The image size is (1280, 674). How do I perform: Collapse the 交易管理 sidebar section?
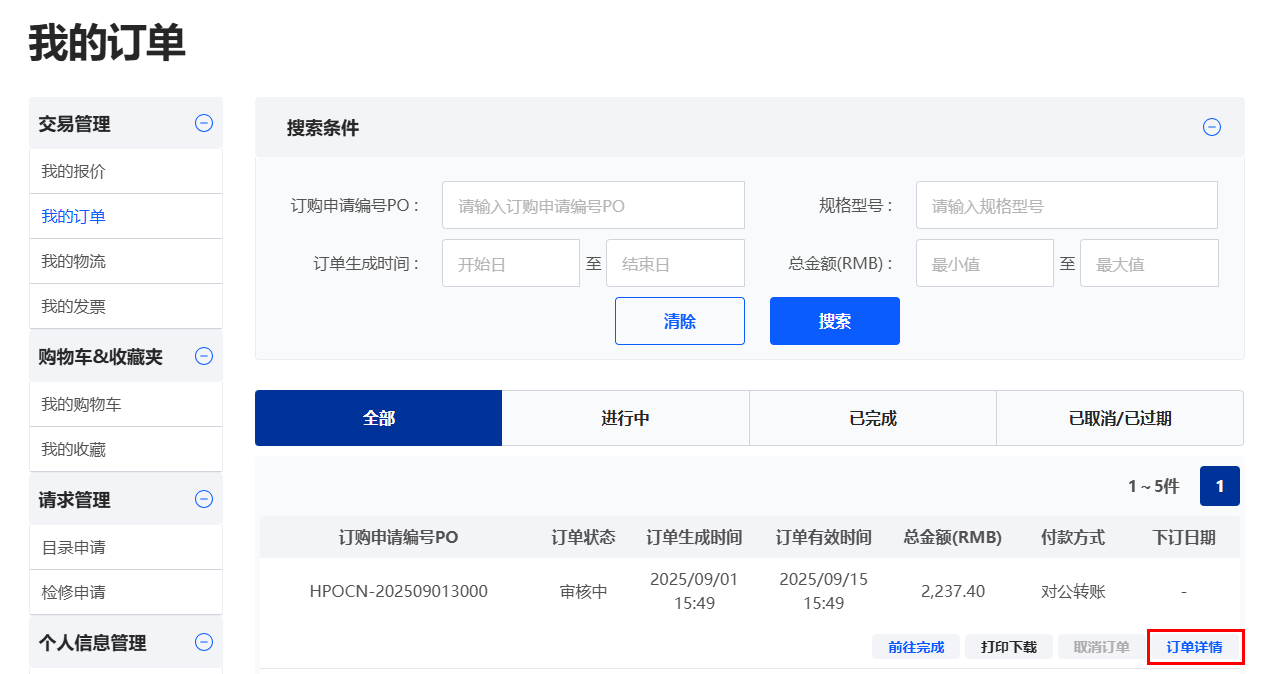pyautogui.click(x=204, y=123)
